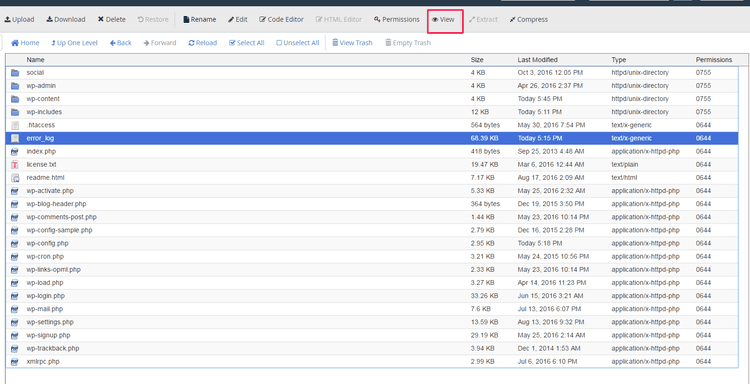Image resolution: width=750 pixels, height=384 pixels.
Task: Reload the file list
Action: 202,43
